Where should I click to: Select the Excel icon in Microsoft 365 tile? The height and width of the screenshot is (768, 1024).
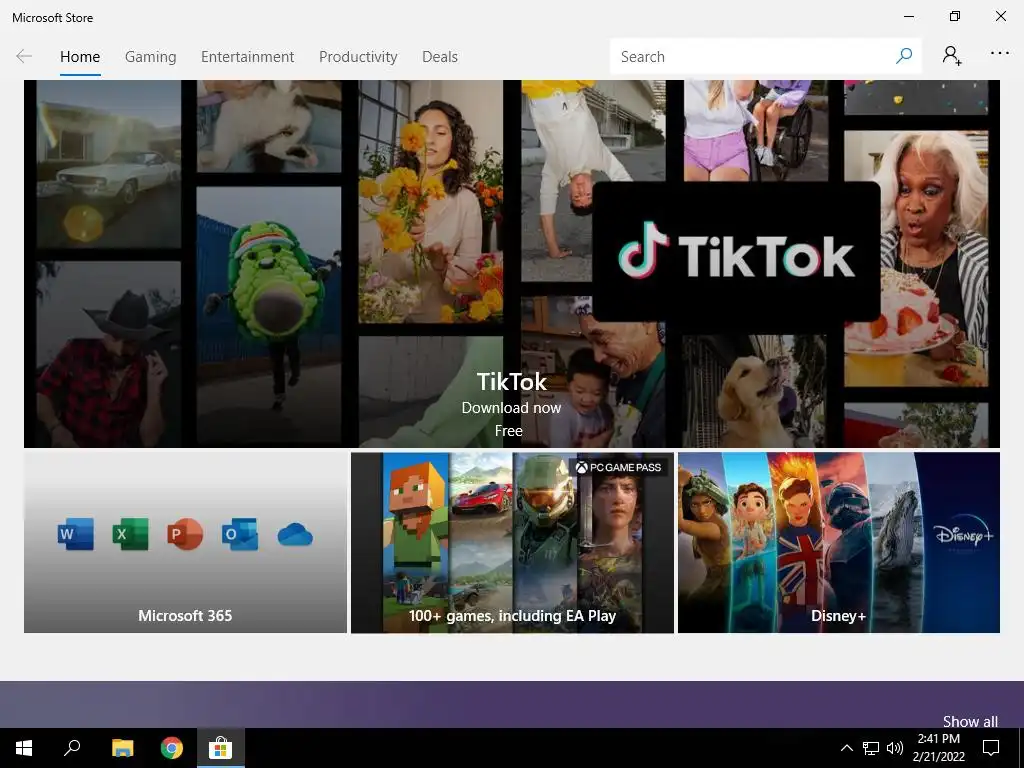tap(130, 534)
